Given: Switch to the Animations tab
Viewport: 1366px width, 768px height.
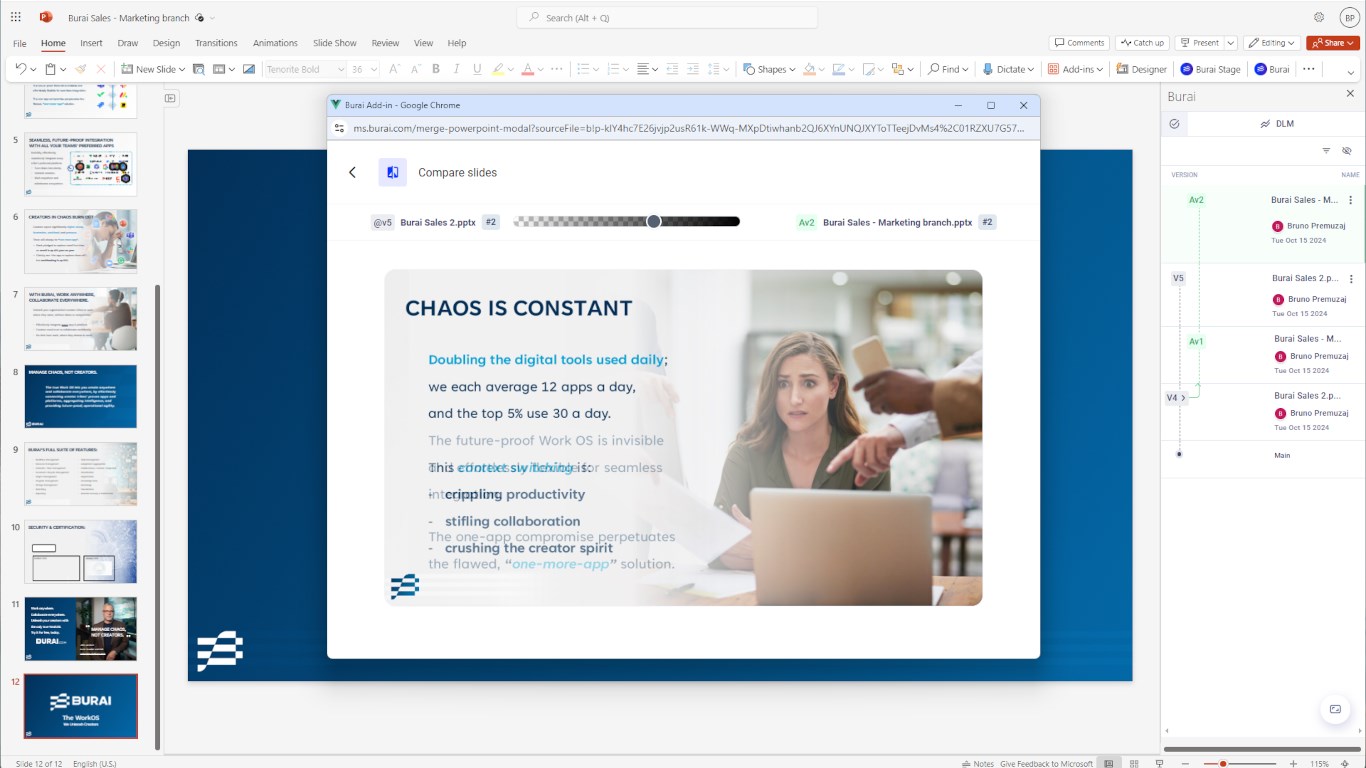Looking at the screenshot, I should click(275, 43).
